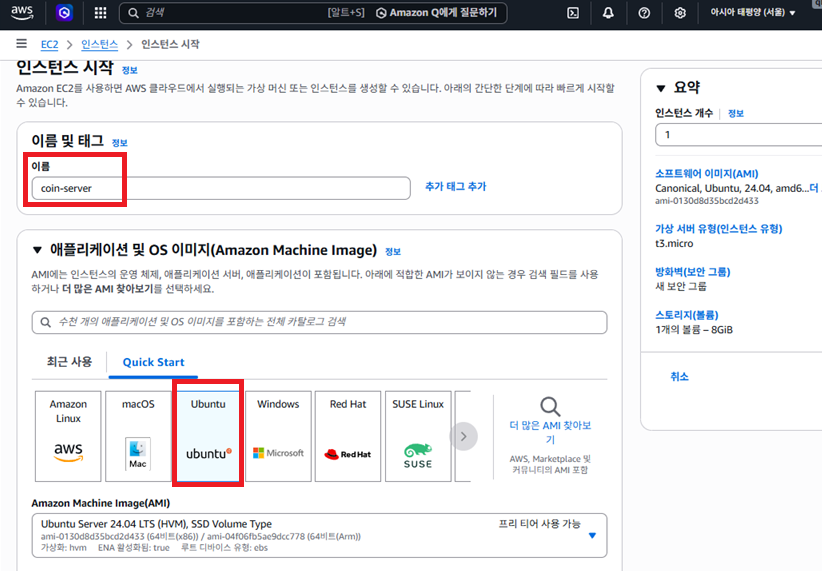Collapse the 요약 summary panel
Screen dimensions: 822x571
click(x=661, y=89)
